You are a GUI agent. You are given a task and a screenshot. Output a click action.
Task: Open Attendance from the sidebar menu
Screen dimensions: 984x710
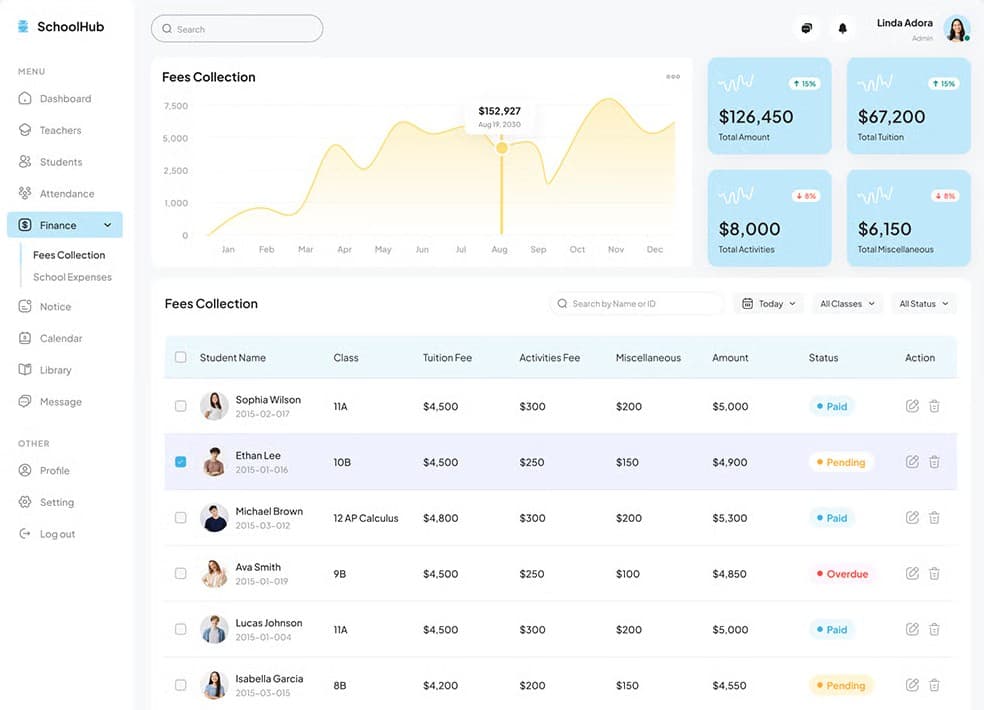(66, 194)
